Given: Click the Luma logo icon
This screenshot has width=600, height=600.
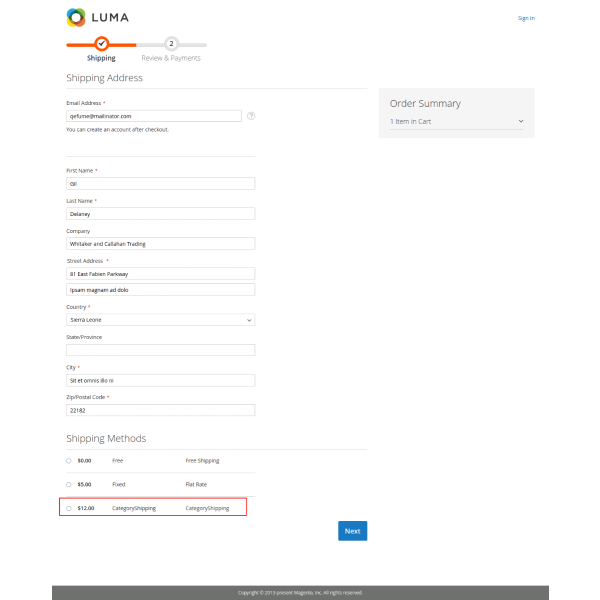Looking at the screenshot, I should tap(75, 17).
